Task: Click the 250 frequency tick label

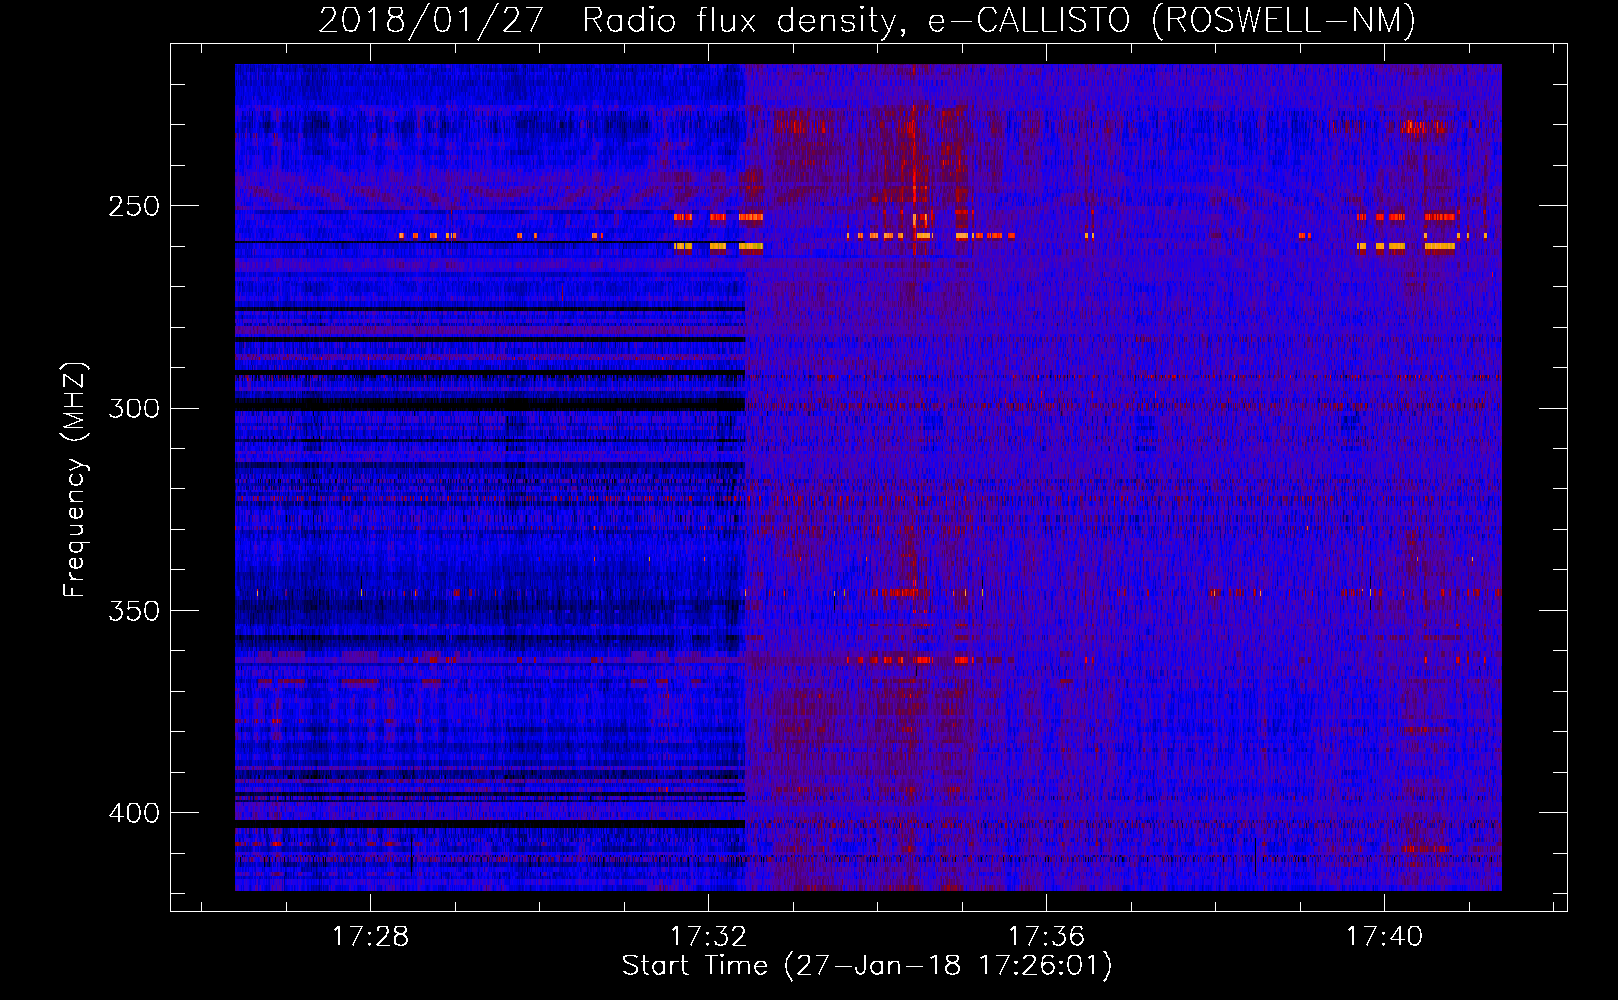Action: click(x=134, y=206)
